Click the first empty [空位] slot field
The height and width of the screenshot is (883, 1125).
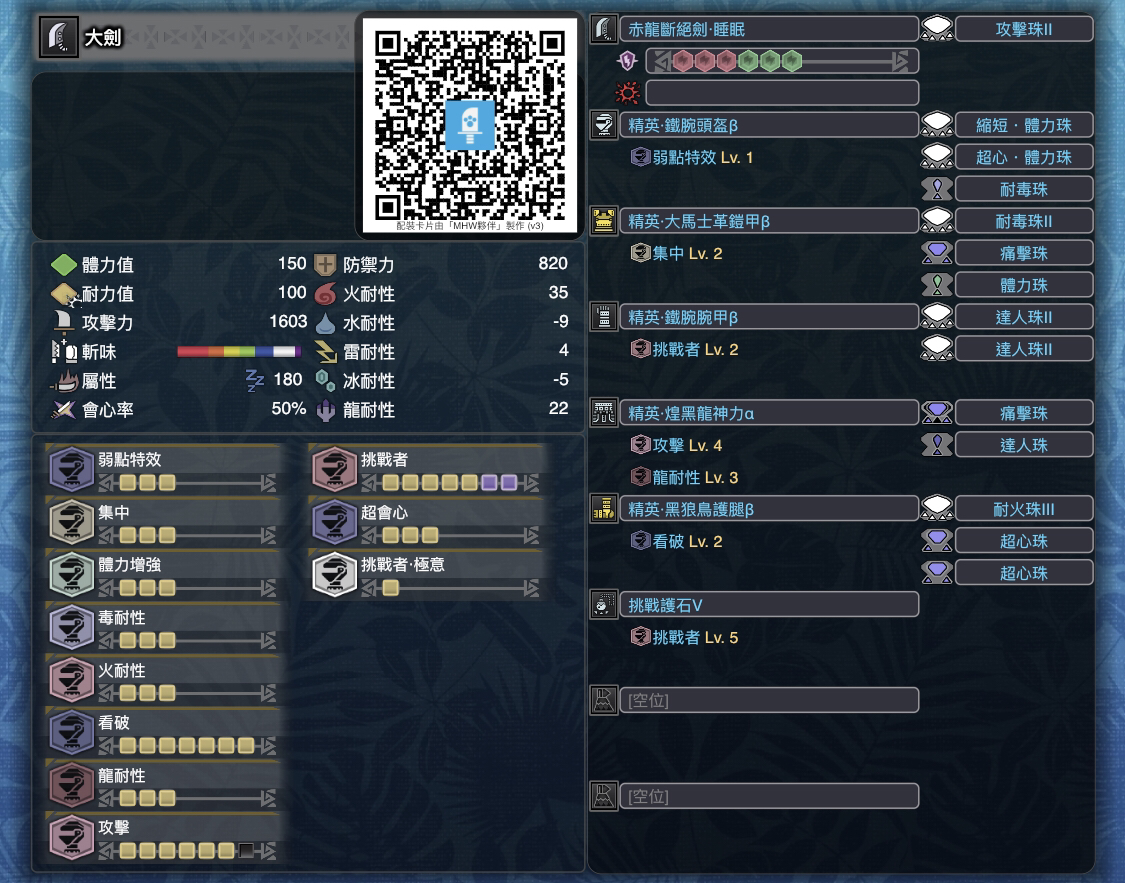pos(769,700)
